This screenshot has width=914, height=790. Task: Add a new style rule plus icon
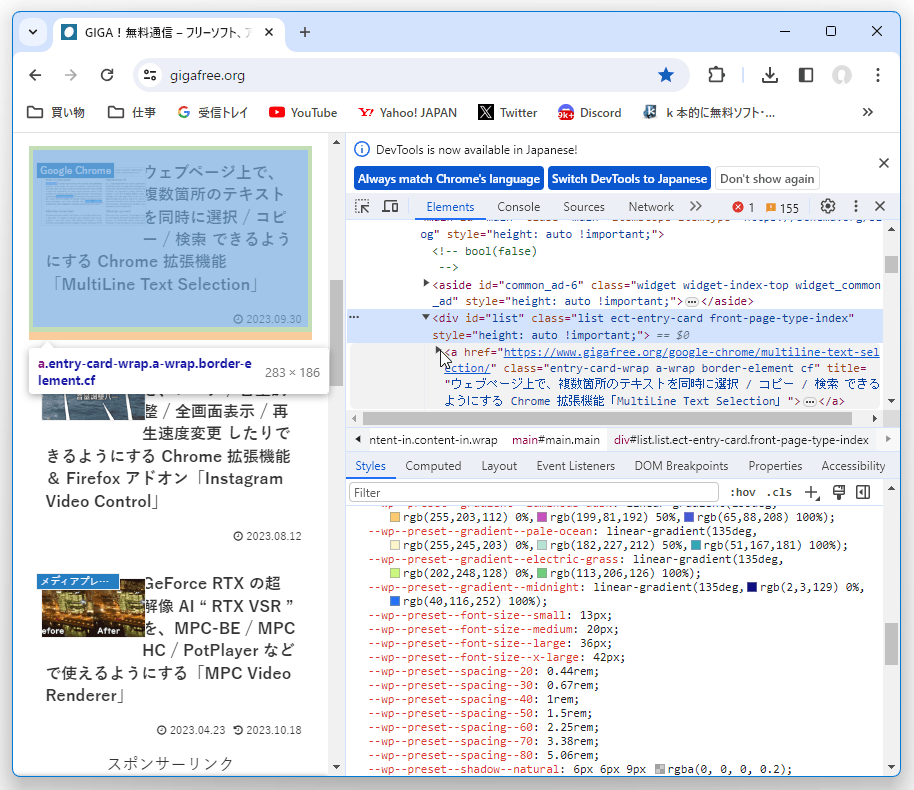811,493
